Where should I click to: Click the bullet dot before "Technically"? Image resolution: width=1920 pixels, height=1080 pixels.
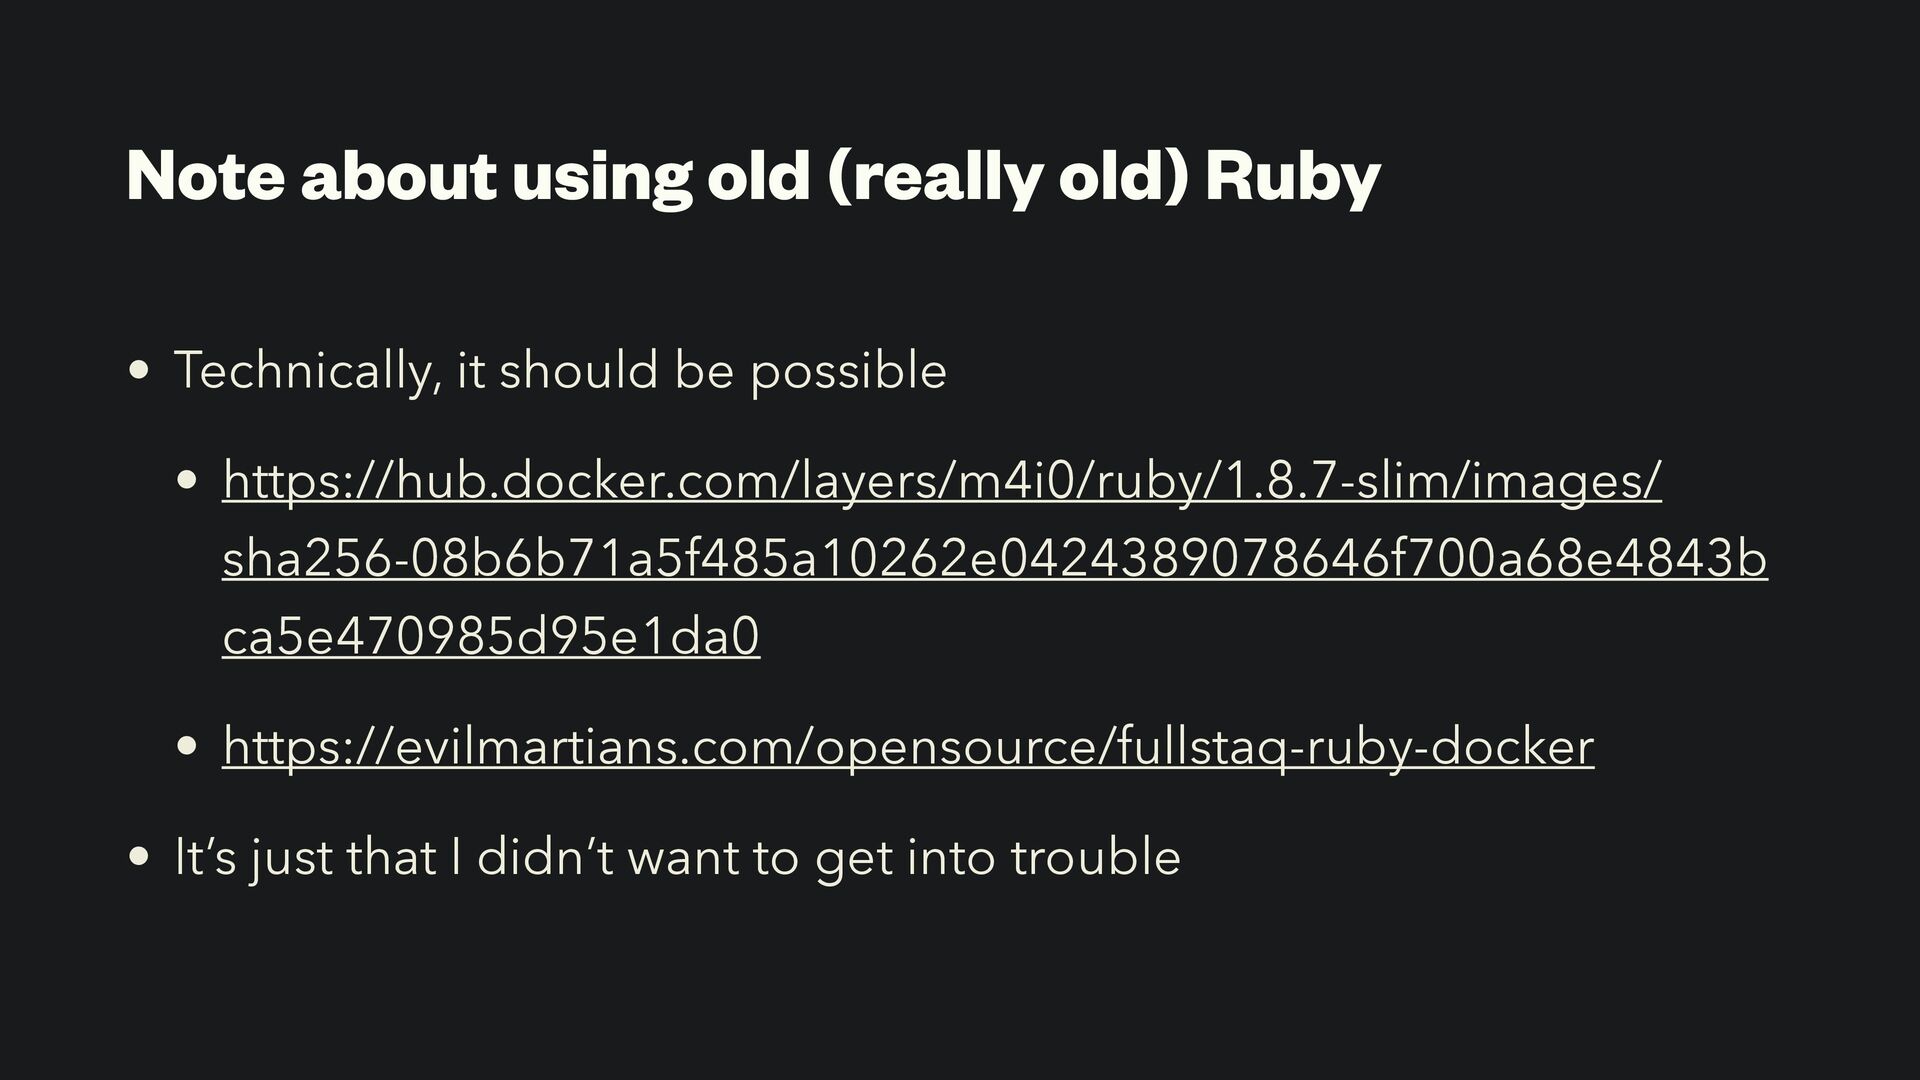tap(140, 372)
